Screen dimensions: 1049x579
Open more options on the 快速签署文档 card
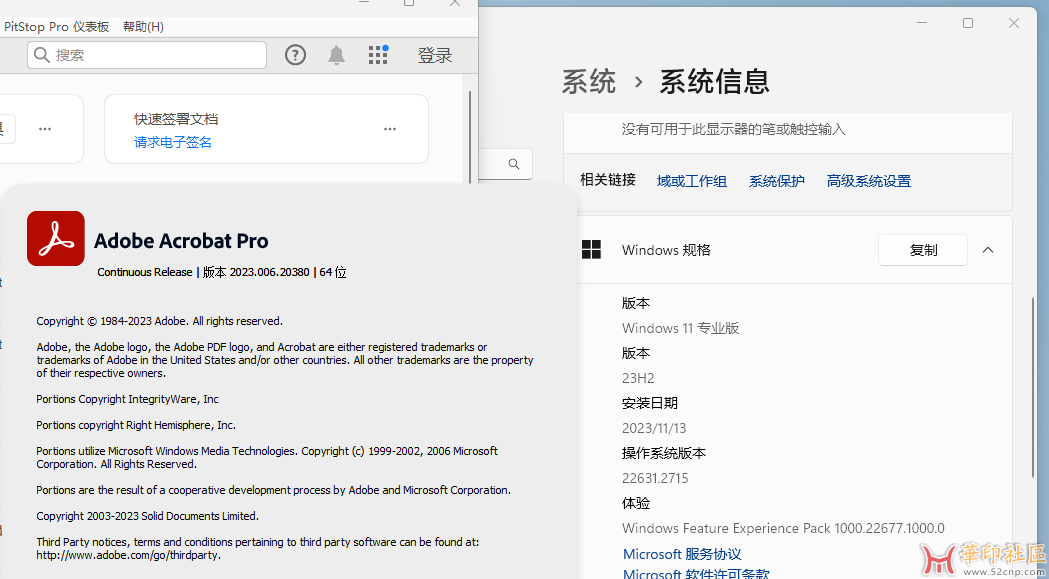(390, 129)
